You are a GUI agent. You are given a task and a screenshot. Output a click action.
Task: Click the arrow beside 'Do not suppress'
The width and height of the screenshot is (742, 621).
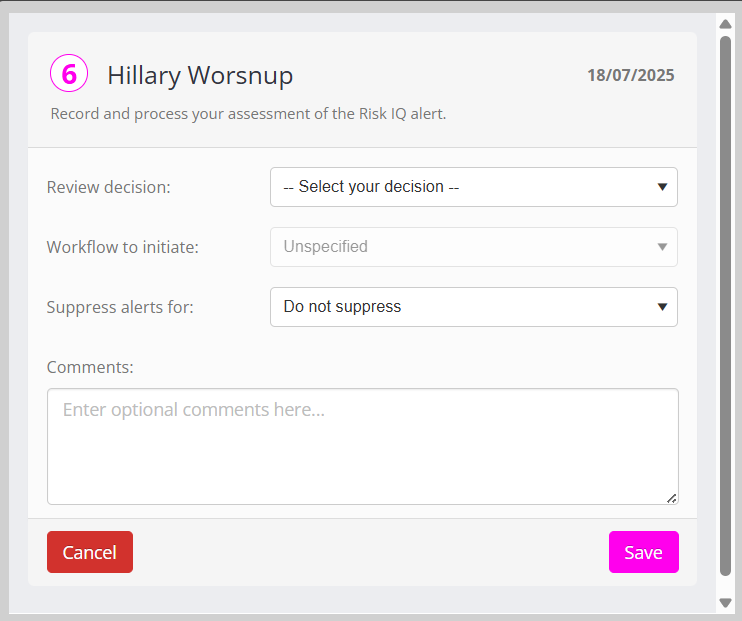(662, 307)
